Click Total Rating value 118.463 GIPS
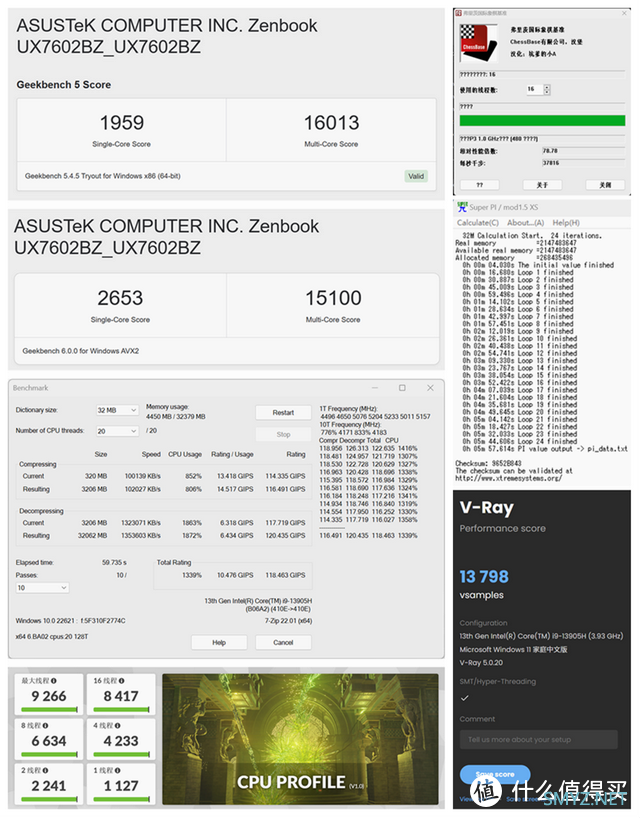The width and height of the screenshot is (640, 818). pos(285,575)
